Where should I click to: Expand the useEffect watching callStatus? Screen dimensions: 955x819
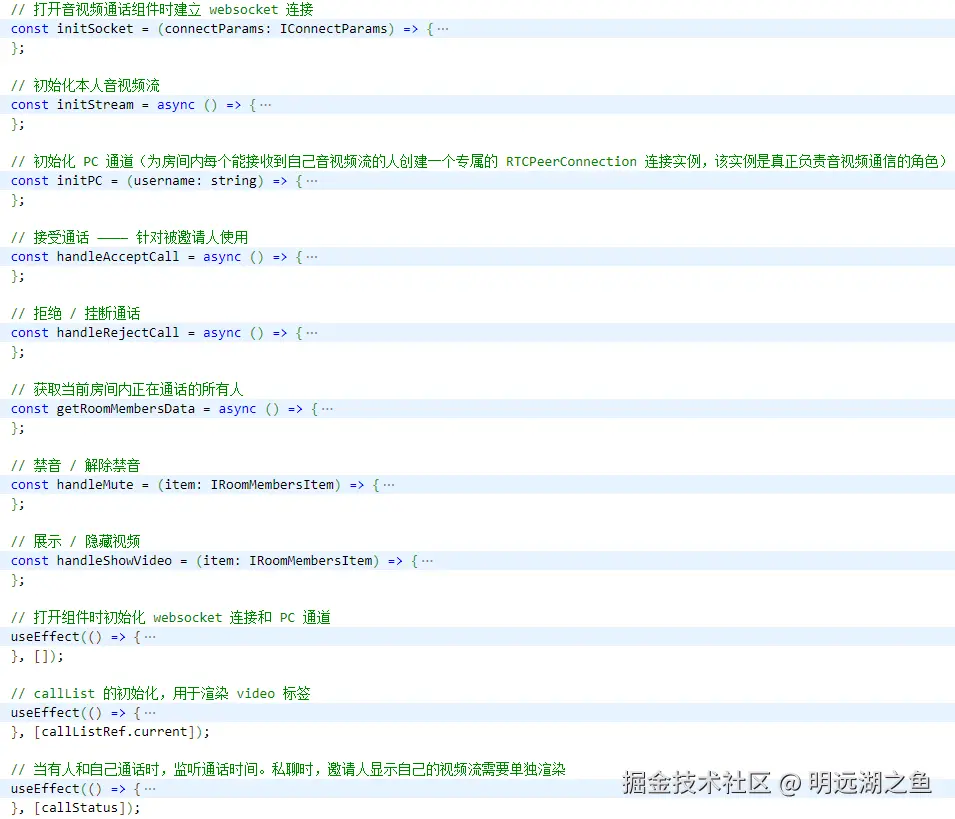[x=148, y=788]
